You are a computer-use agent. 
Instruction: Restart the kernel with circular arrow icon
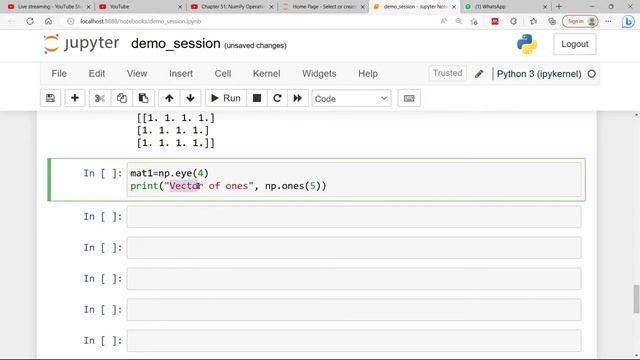277,98
